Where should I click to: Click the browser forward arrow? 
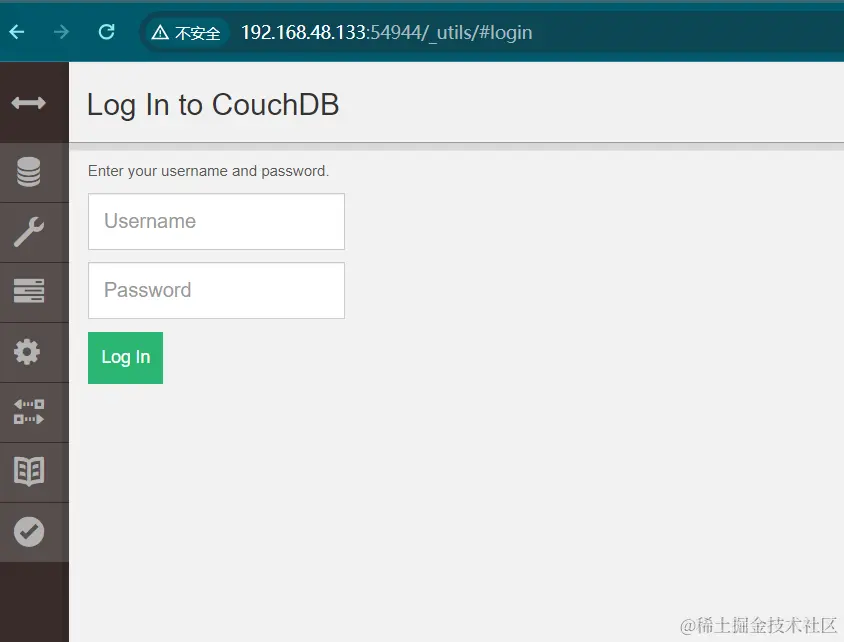[x=61, y=32]
